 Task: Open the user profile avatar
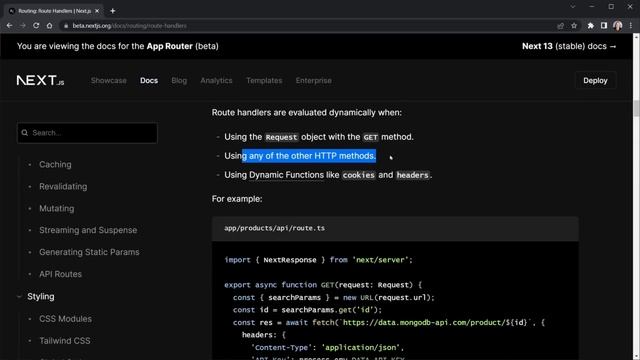coord(618,26)
